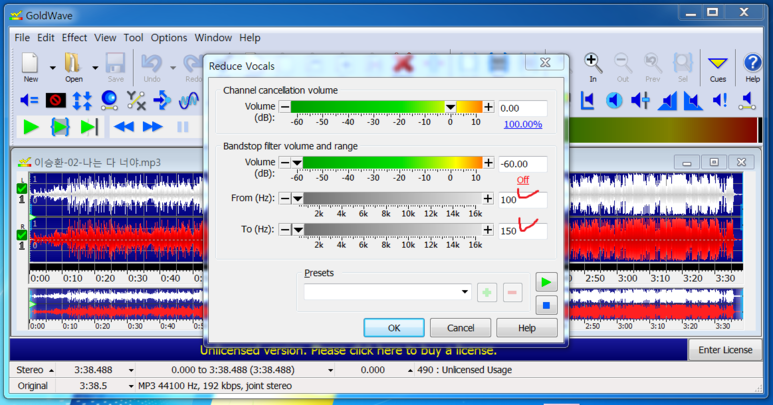This screenshot has width=773, height=405.
Task: Expand the New button dropdown arrow
Action: coord(52,68)
